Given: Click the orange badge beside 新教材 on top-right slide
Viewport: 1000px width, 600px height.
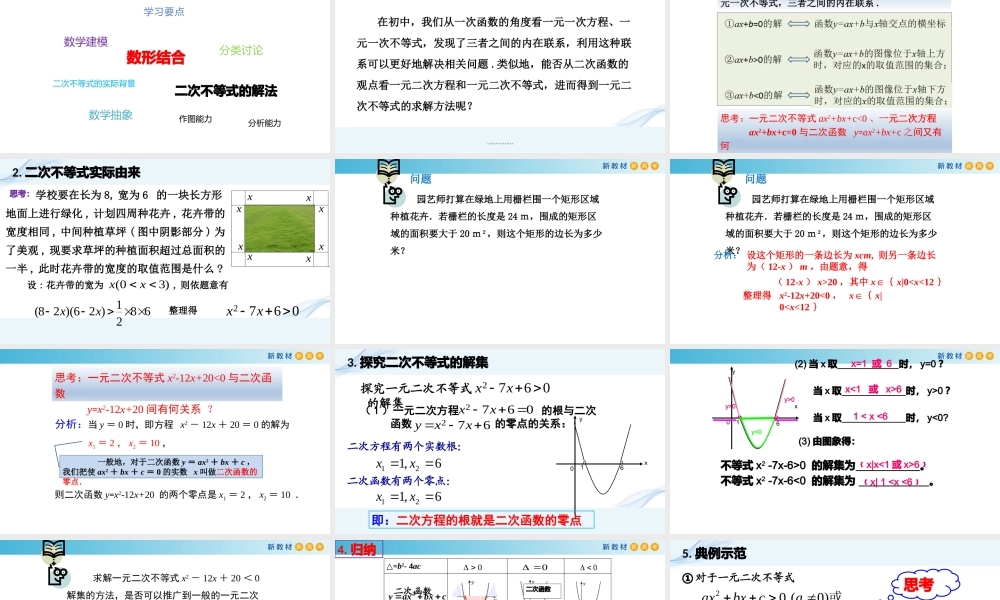Looking at the screenshot, I should 968,164.
